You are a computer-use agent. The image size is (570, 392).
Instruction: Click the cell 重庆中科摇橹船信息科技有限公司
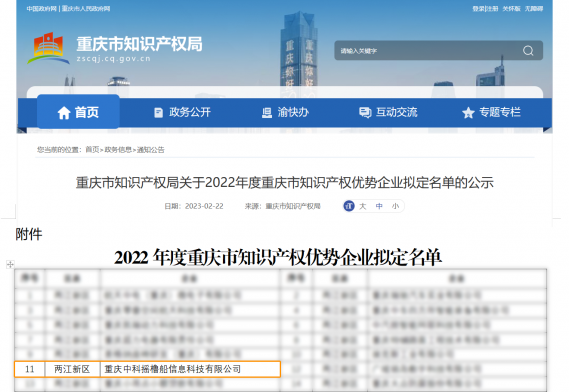coord(190,369)
